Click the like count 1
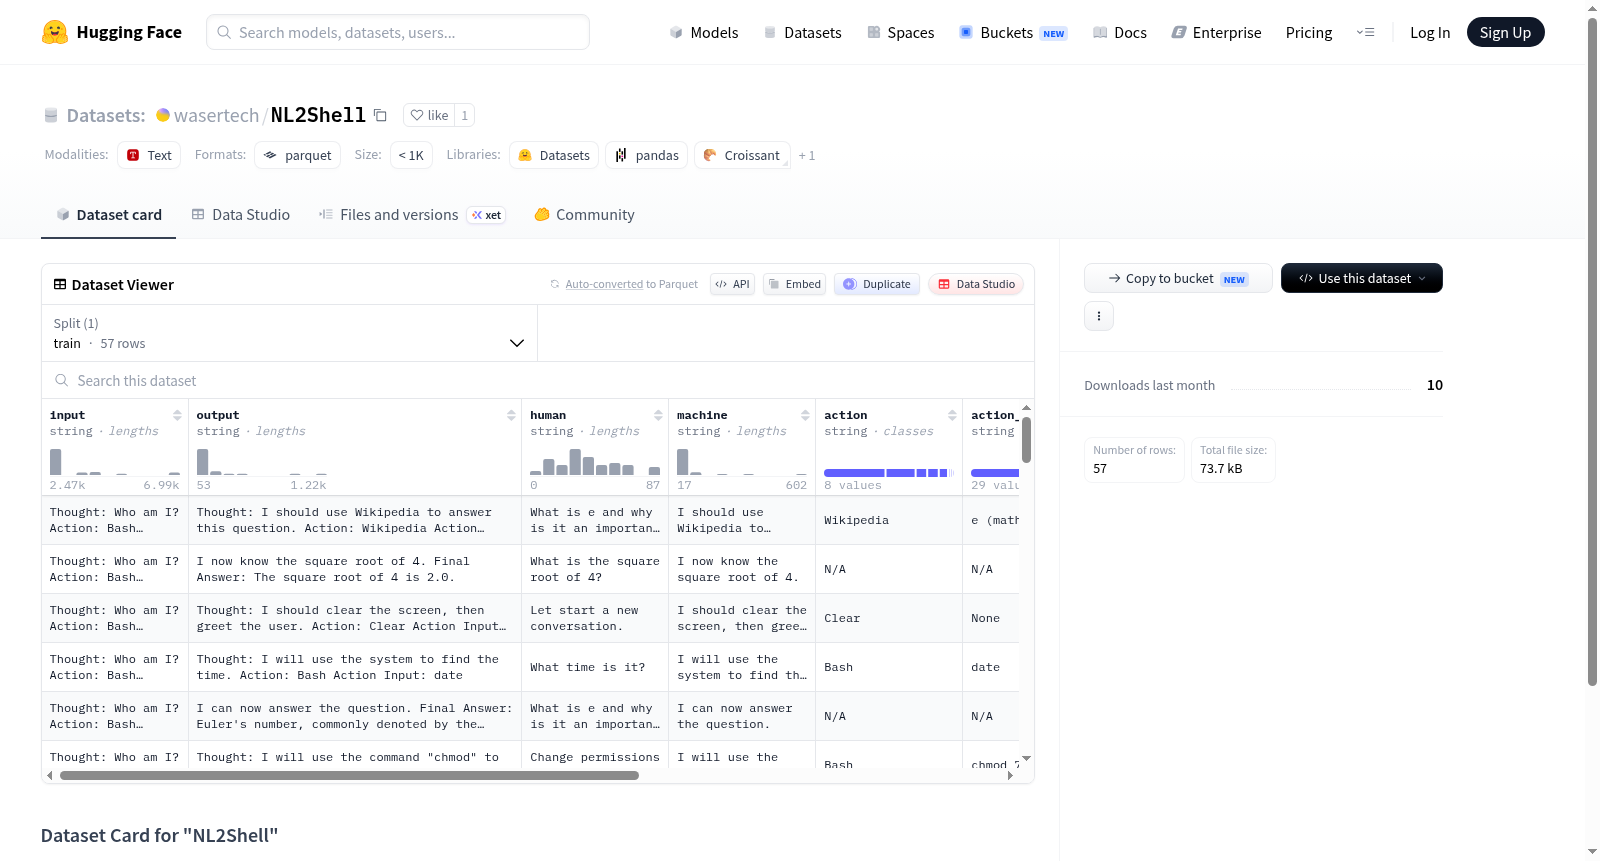The image size is (1600, 861). click(464, 115)
